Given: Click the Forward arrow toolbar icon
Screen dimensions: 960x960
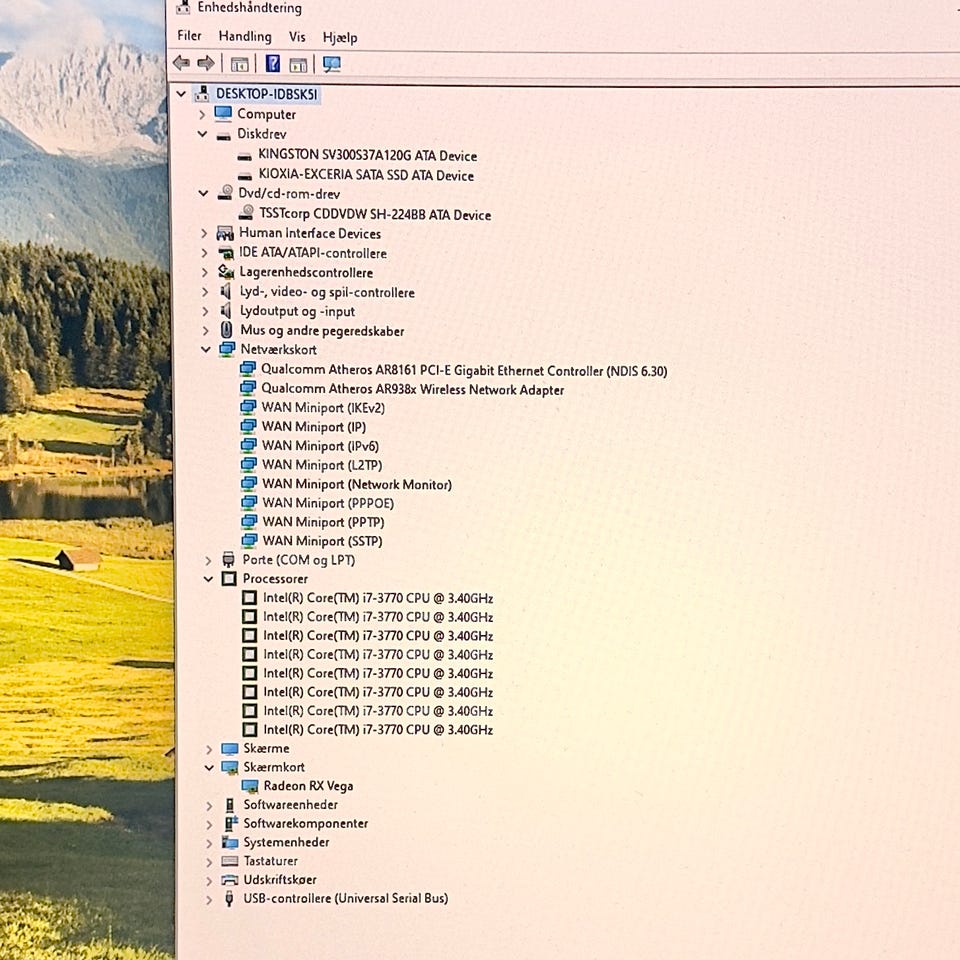Looking at the screenshot, I should (x=206, y=62).
